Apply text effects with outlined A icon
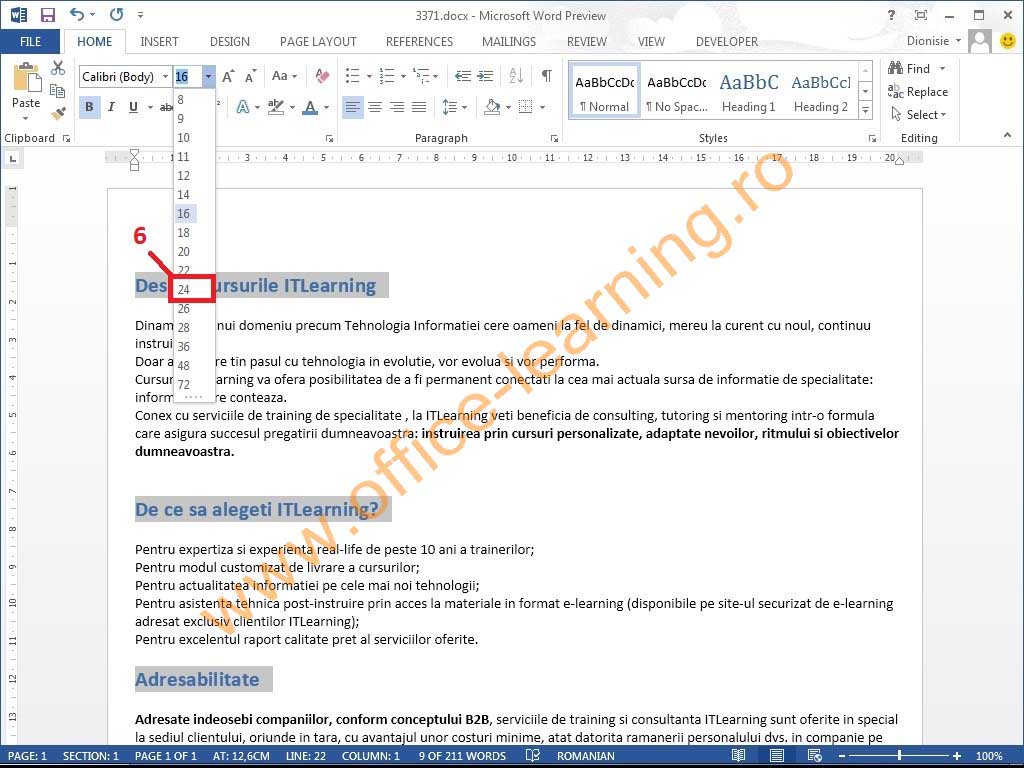1024x768 pixels. [x=243, y=107]
